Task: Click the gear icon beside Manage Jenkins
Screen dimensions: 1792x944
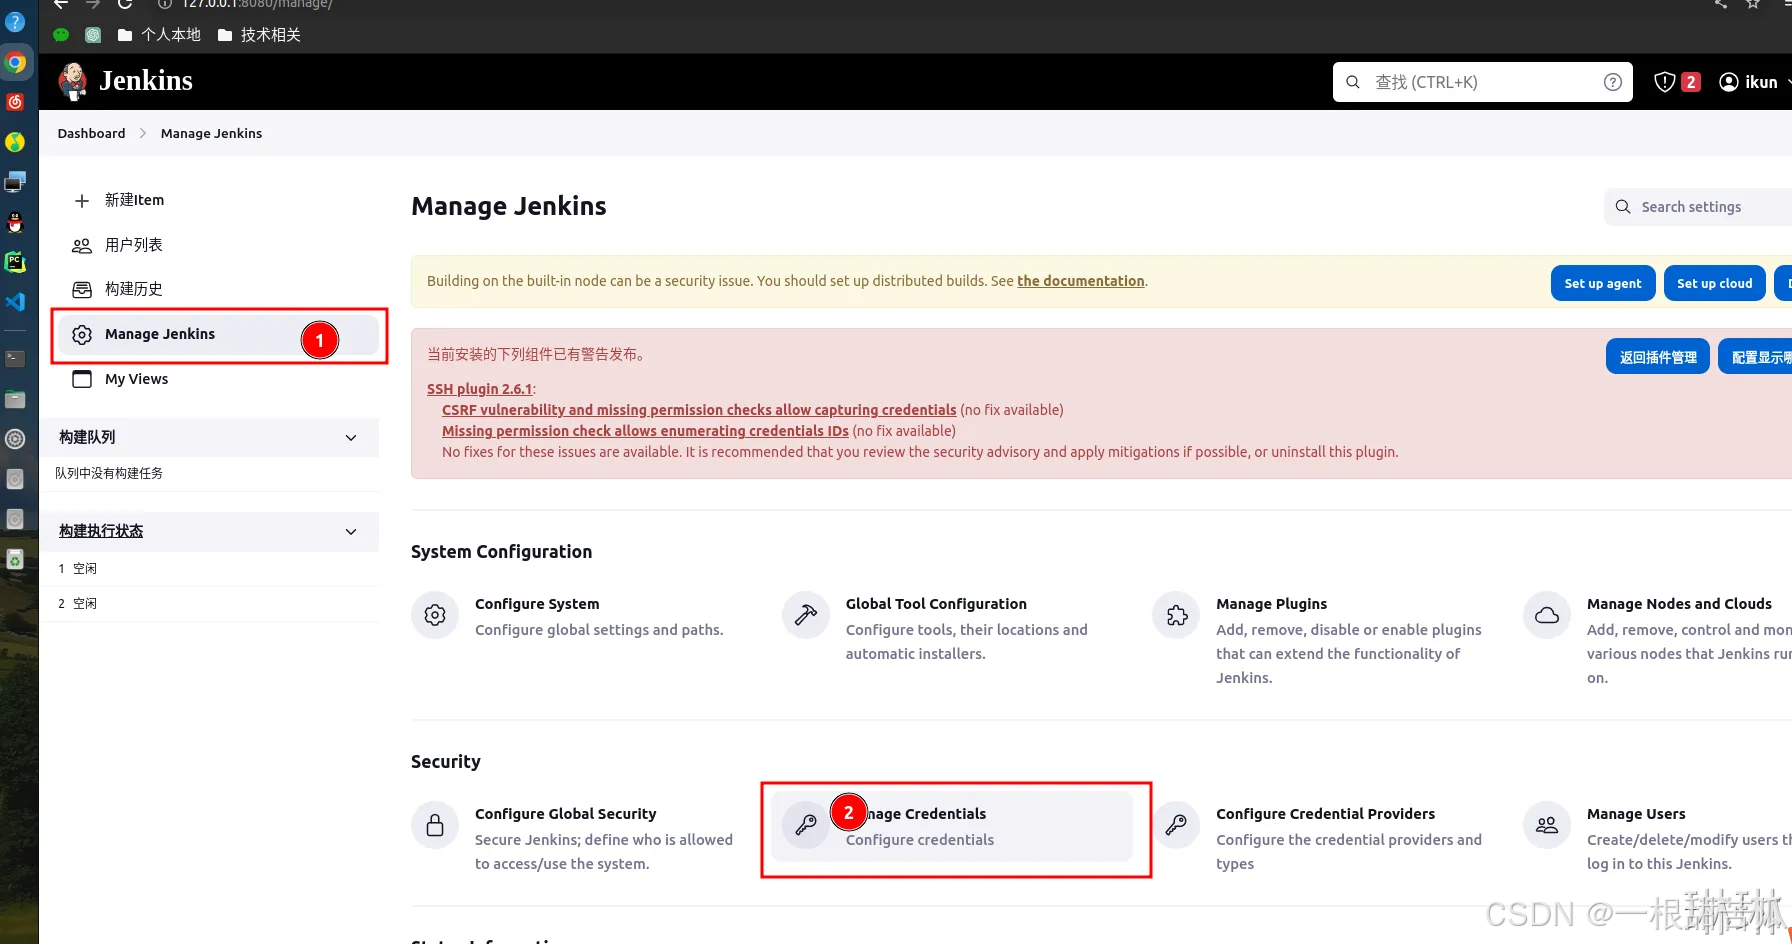Action: point(82,335)
